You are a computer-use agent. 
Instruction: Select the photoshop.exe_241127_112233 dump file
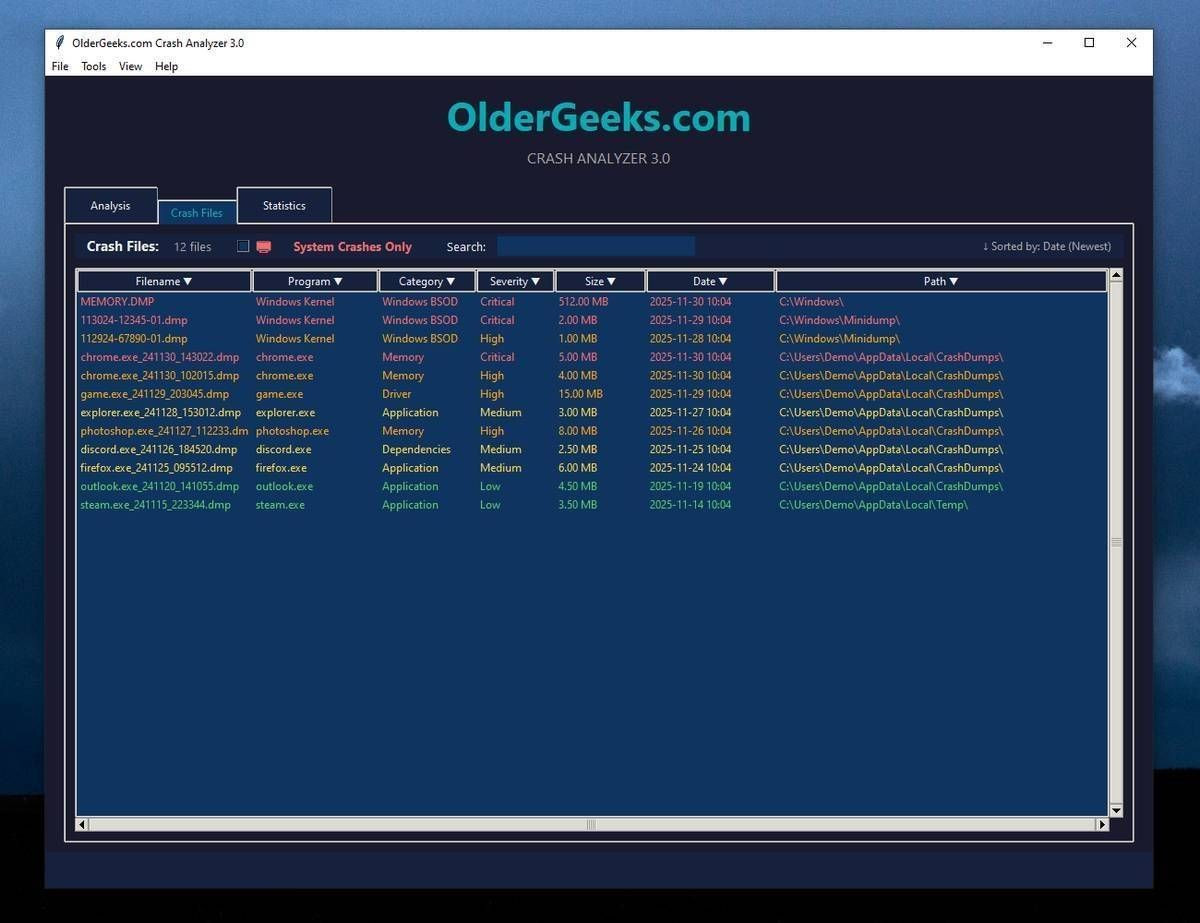point(592,431)
